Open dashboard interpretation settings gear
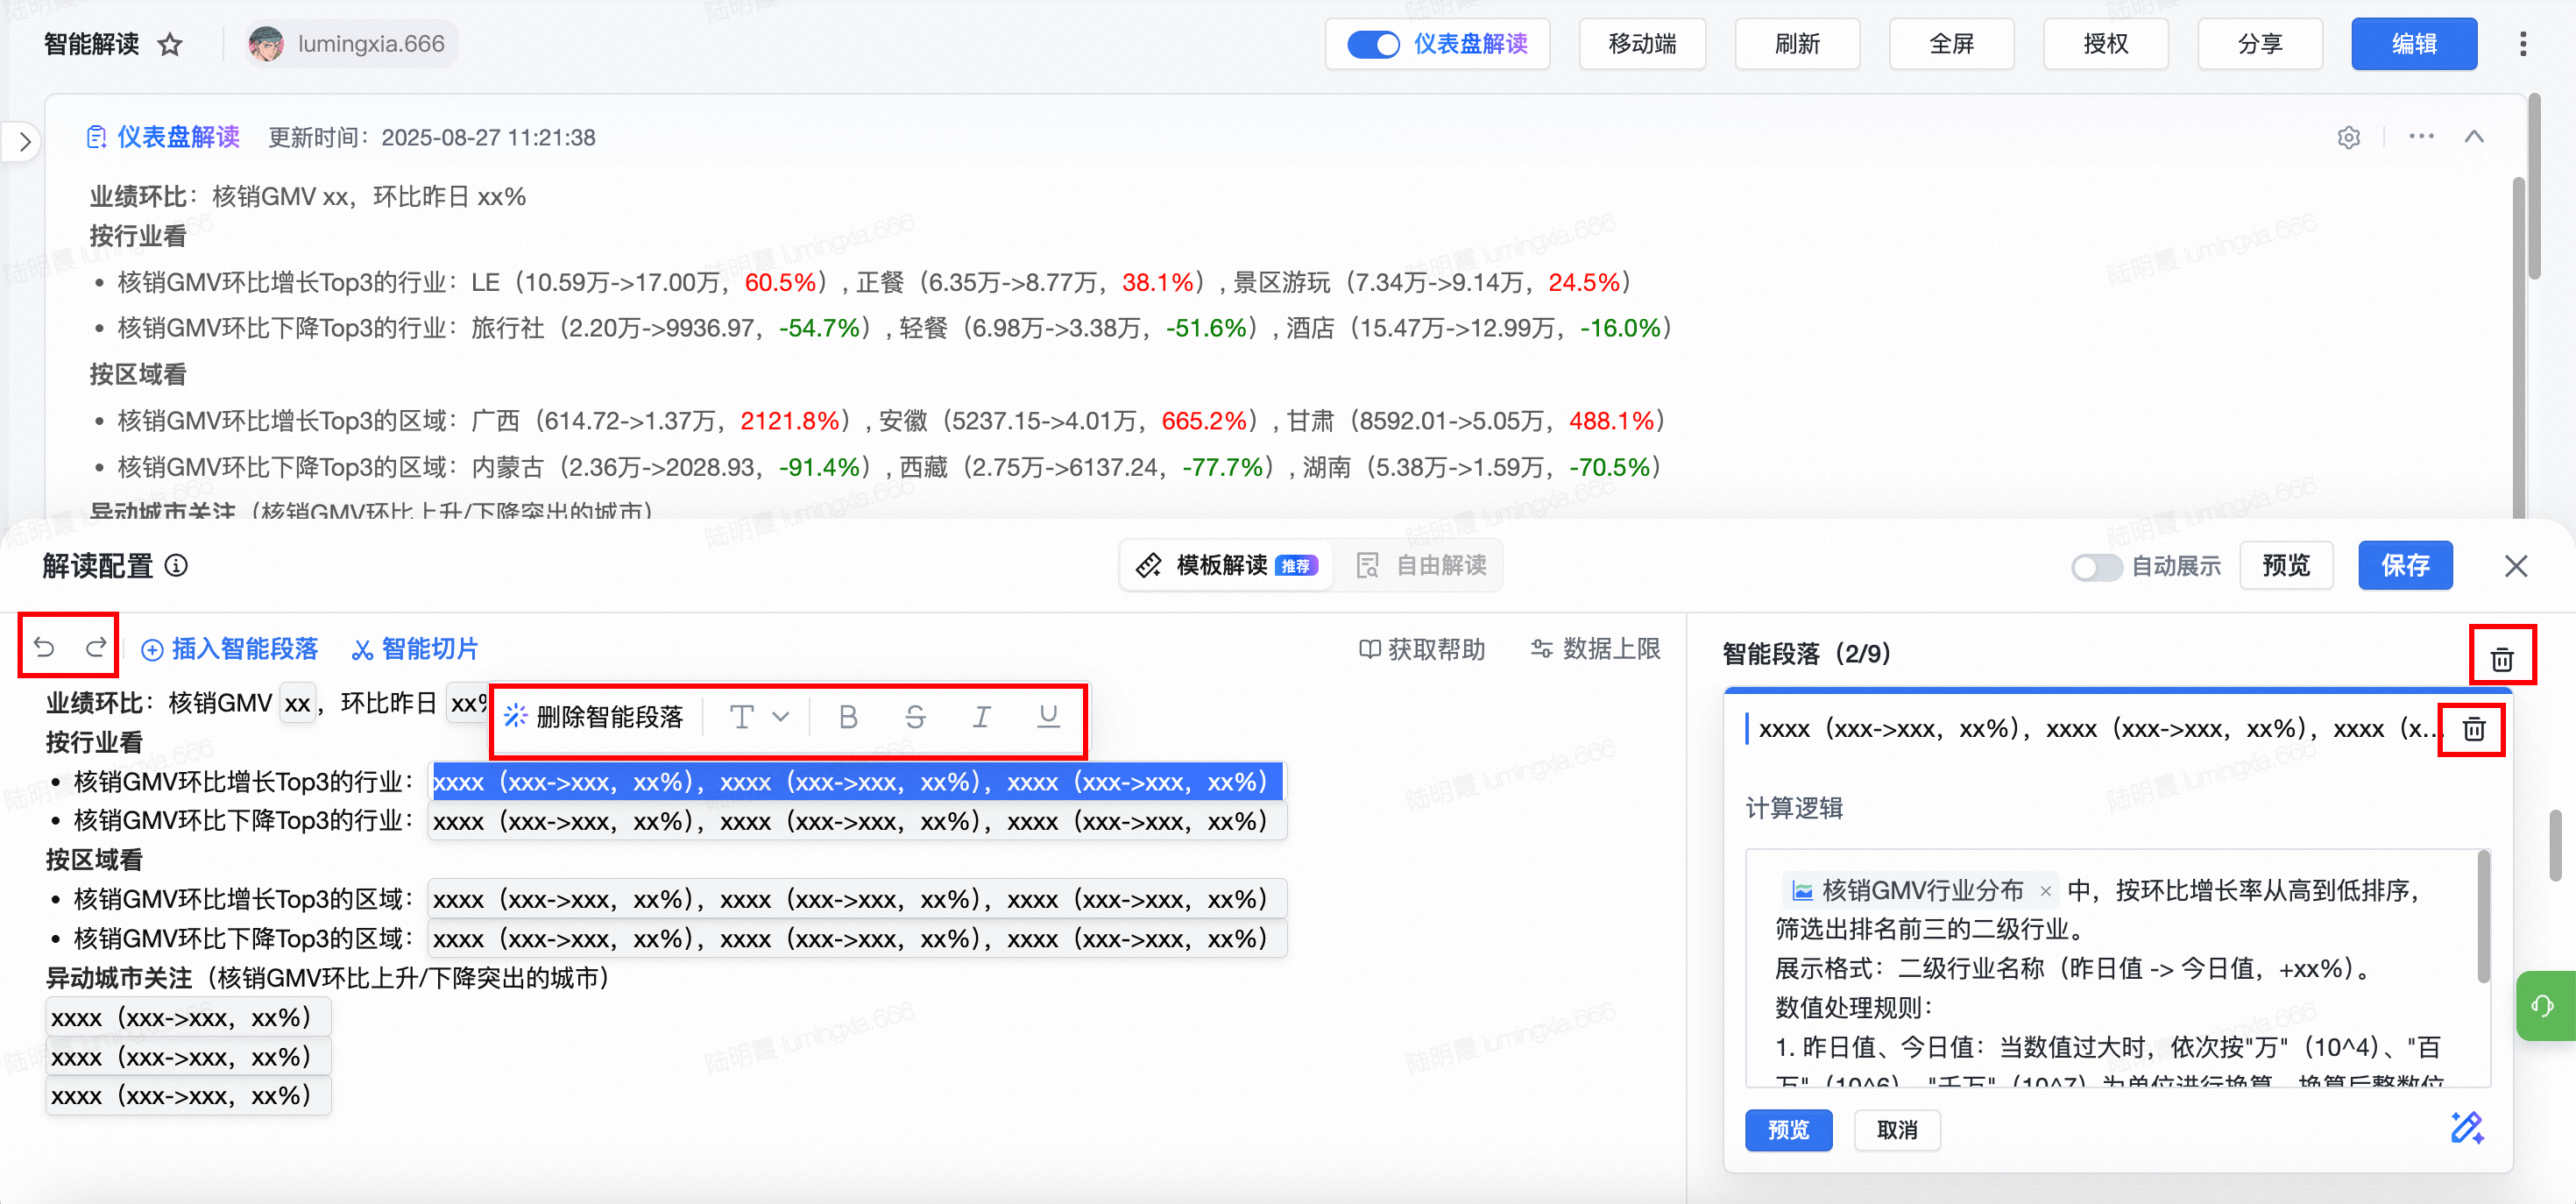Image resolution: width=2576 pixels, height=1204 pixels. click(x=2348, y=137)
